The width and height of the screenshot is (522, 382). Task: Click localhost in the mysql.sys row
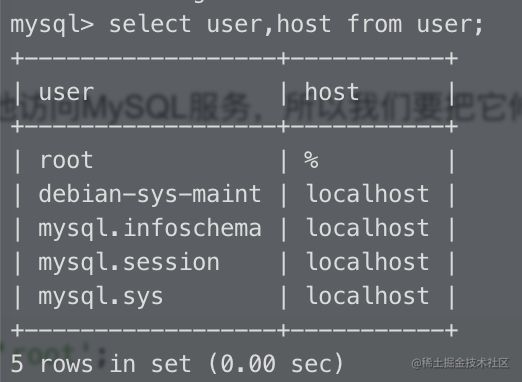coord(368,295)
